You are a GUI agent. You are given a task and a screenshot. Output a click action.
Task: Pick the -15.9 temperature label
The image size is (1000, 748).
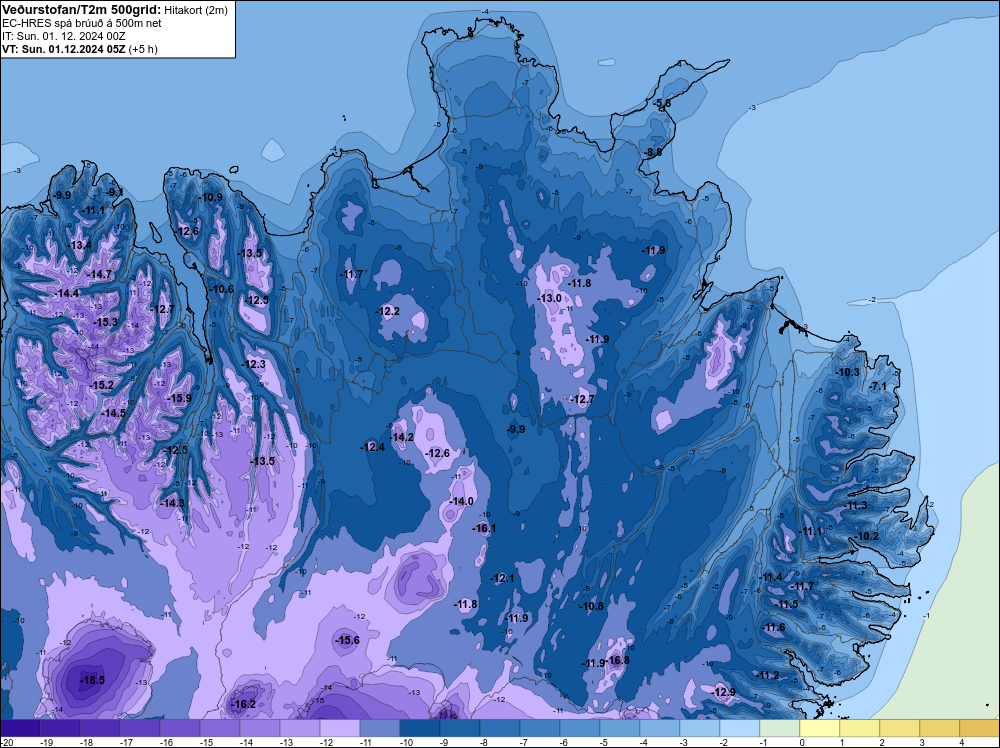click(179, 398)
